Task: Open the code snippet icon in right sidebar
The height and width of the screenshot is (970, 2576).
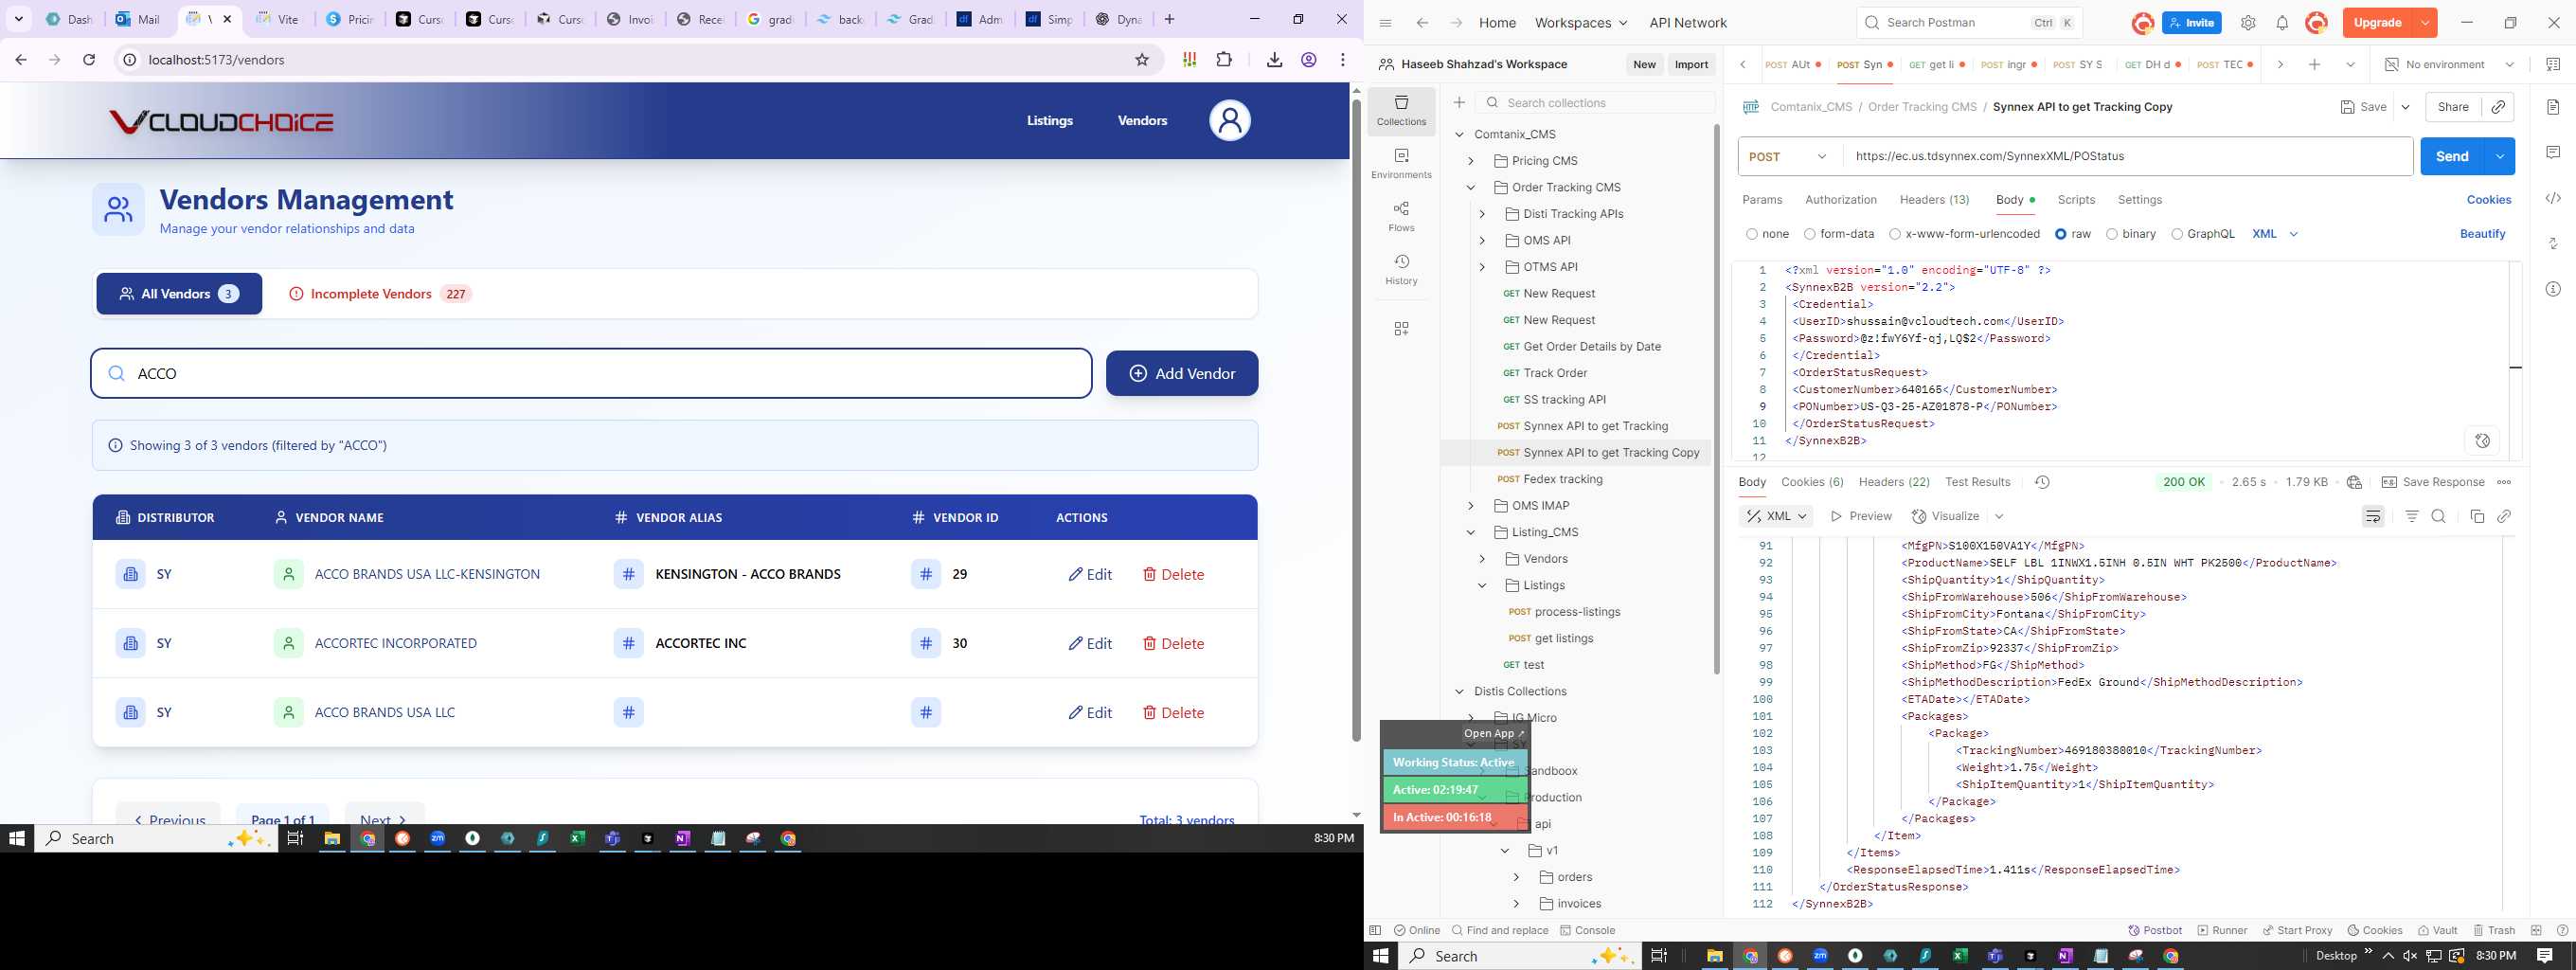Action: (2553, 198)
